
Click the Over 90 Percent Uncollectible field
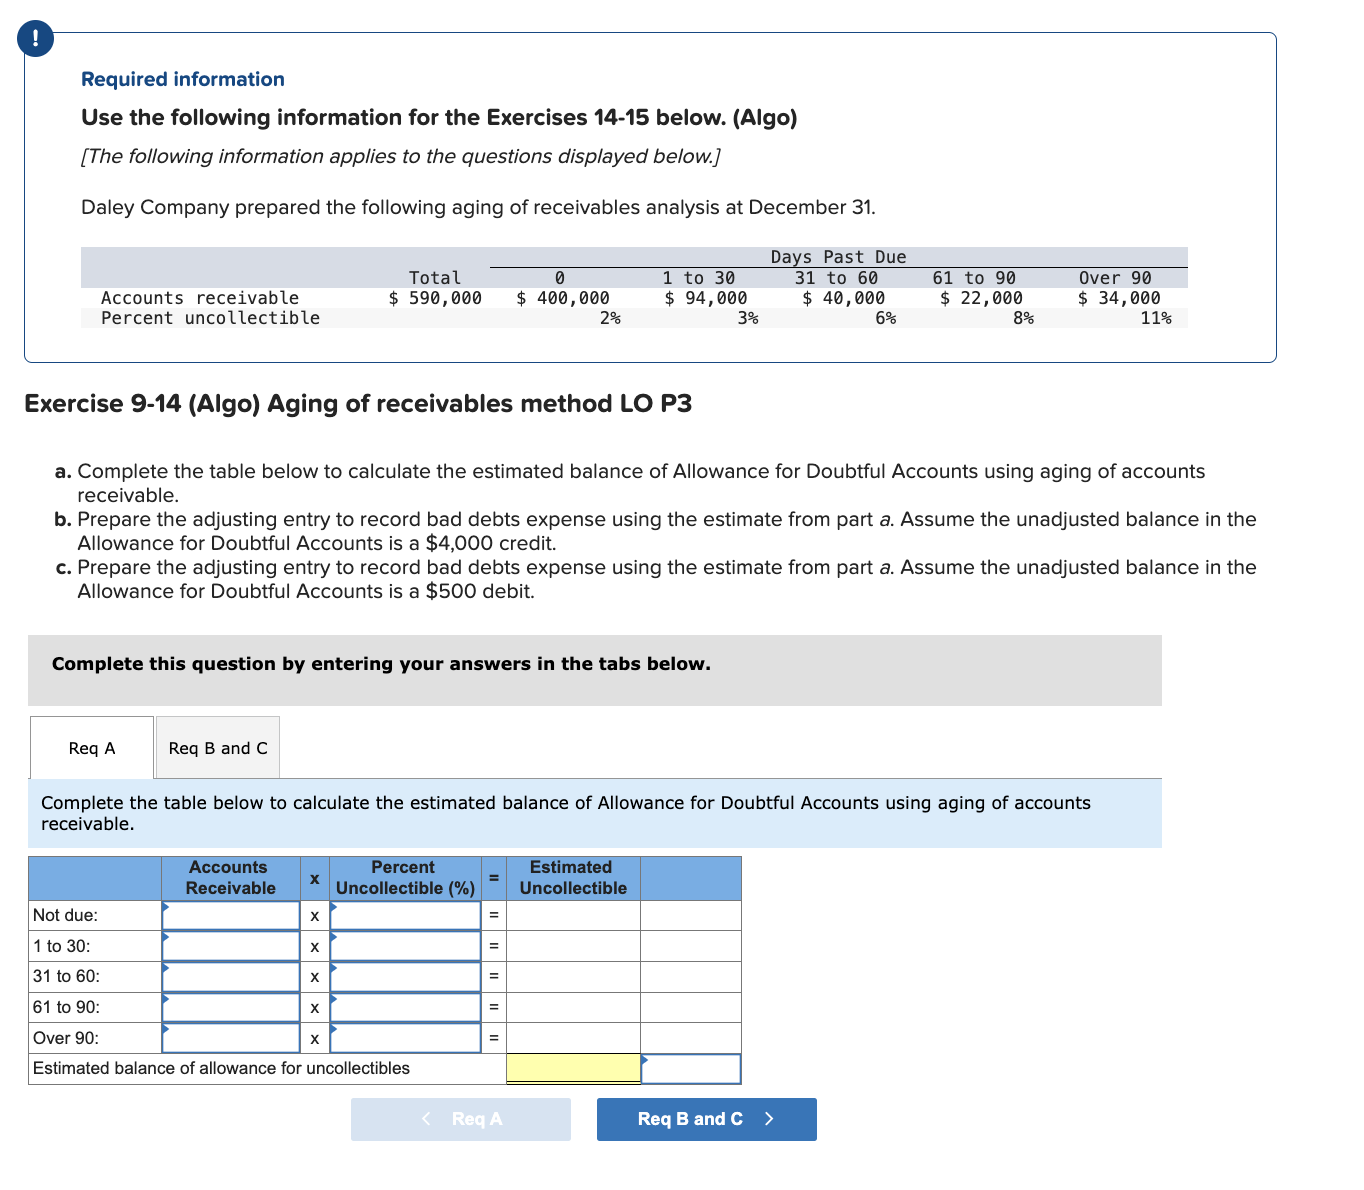click(405, 1038)
